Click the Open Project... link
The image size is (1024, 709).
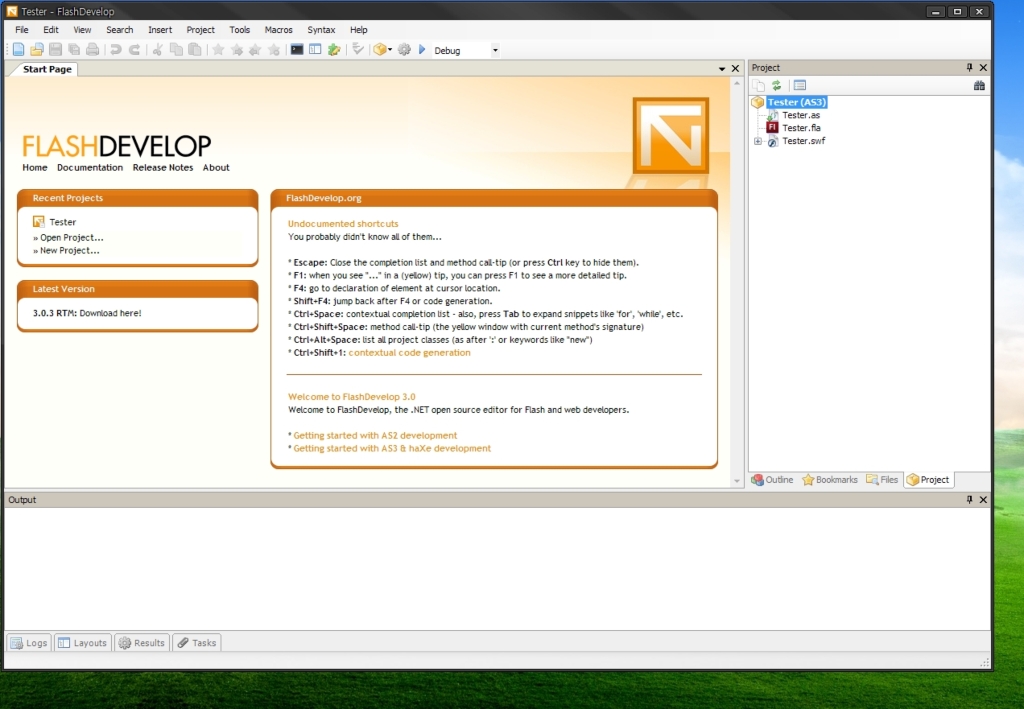click(x=72, y=238)
